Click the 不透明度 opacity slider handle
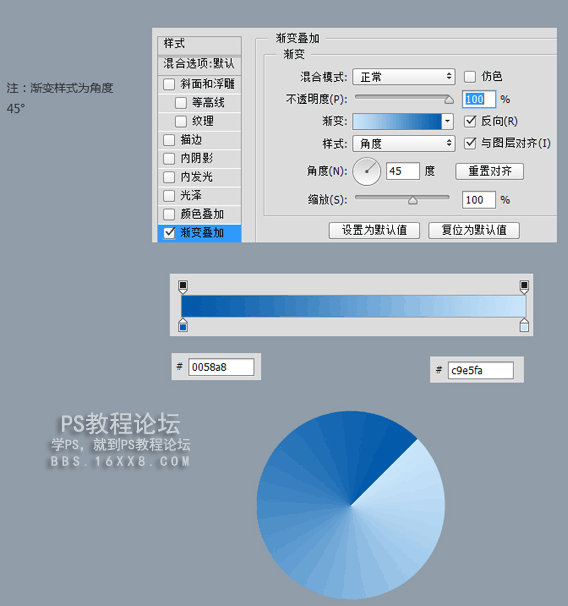This screenshot has height=606, width=568. click(449, 100)
